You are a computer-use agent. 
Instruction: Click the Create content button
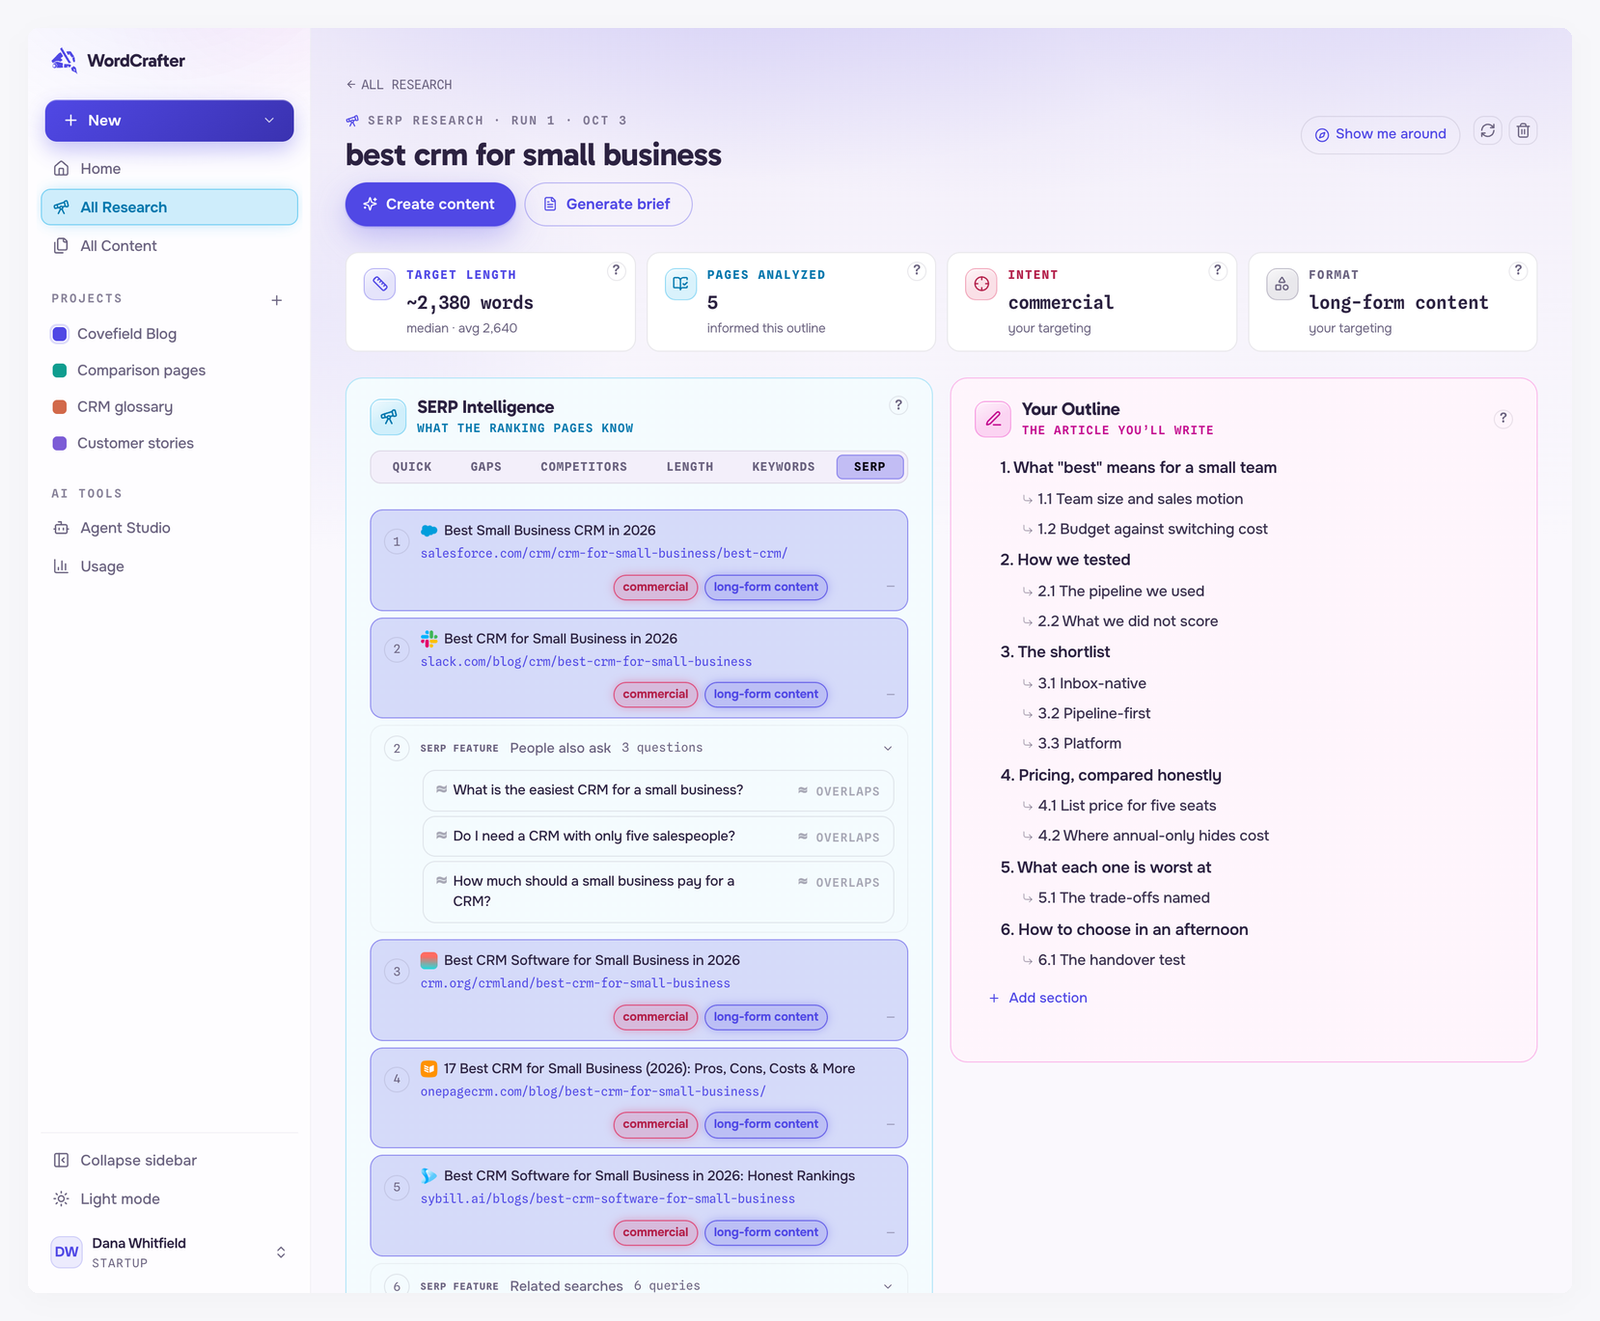coord(430,204)
